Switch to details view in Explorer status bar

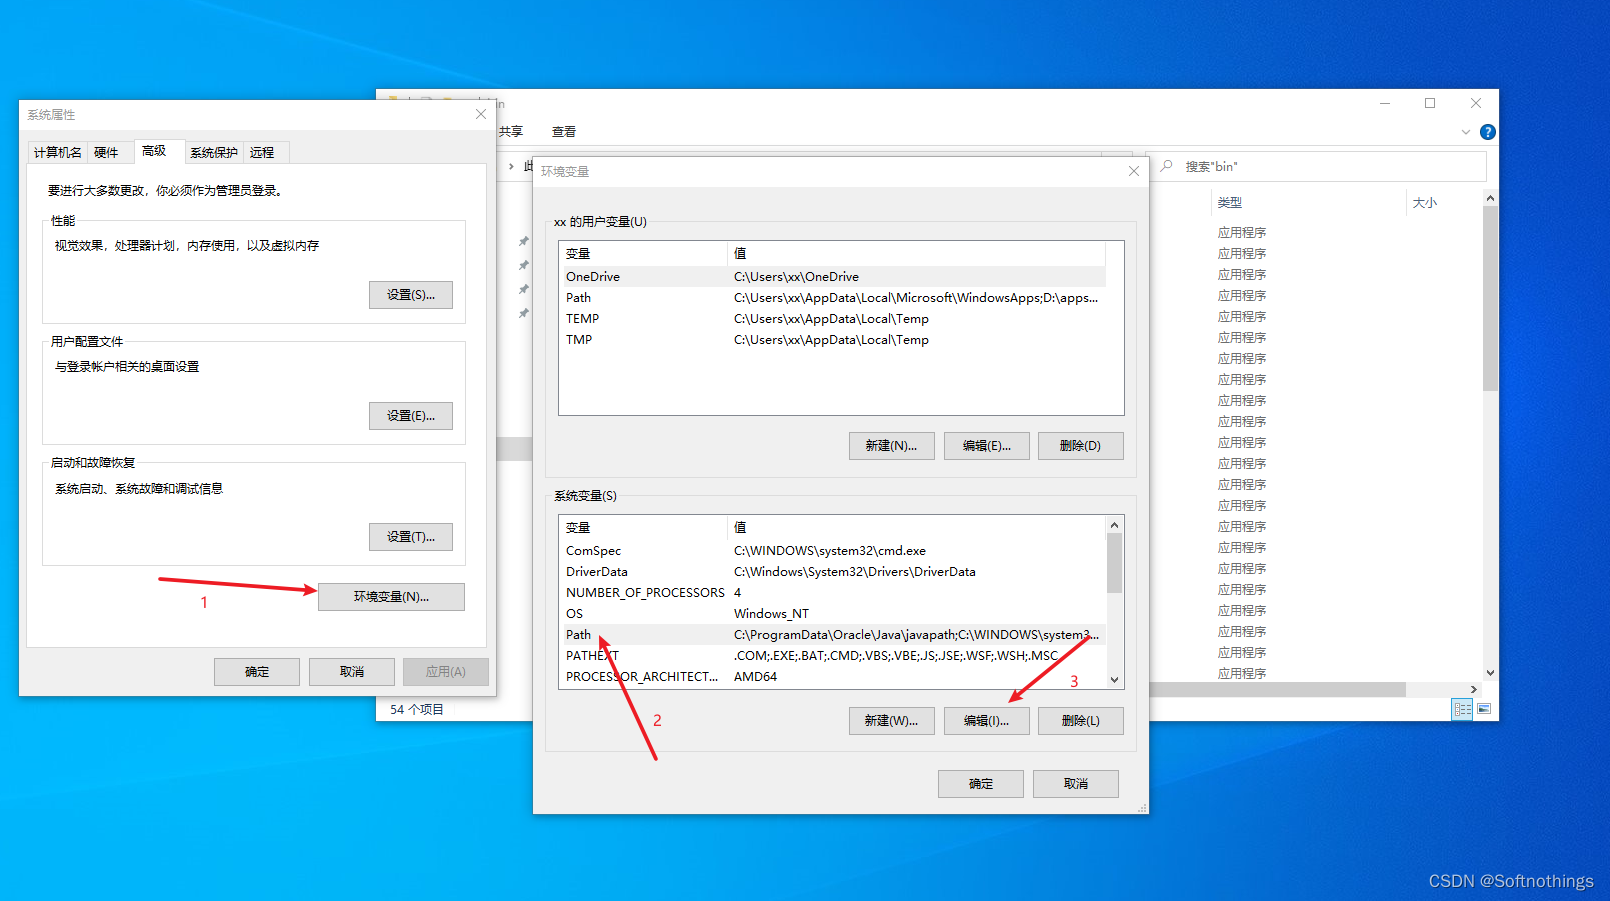[x=1462, y=709]
